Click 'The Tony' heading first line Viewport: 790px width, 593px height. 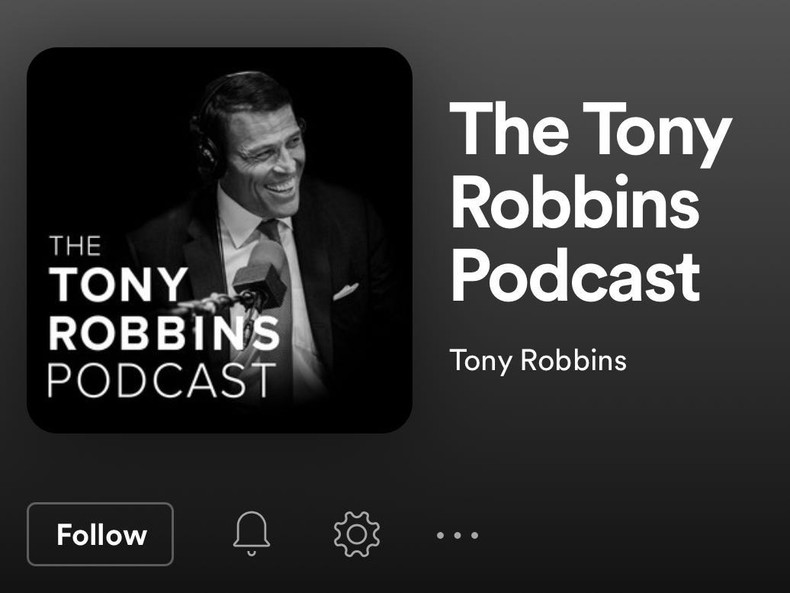click(x=590, y=129)
